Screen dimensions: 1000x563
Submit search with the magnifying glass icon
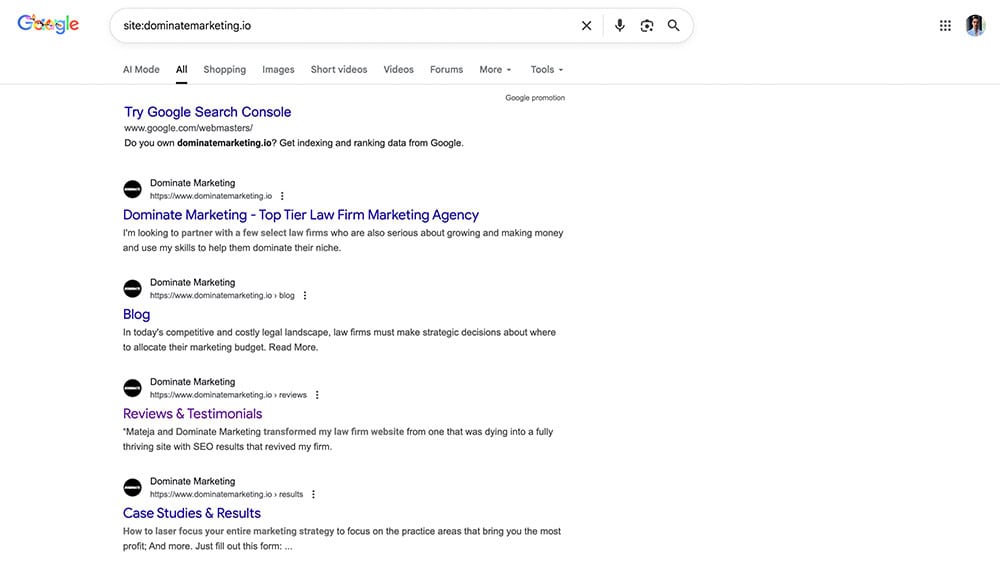(x=673, y=26)
